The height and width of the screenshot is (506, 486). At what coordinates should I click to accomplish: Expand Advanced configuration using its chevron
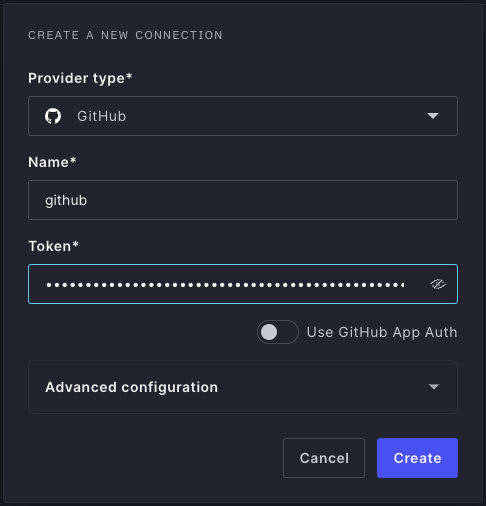[434, 387]
